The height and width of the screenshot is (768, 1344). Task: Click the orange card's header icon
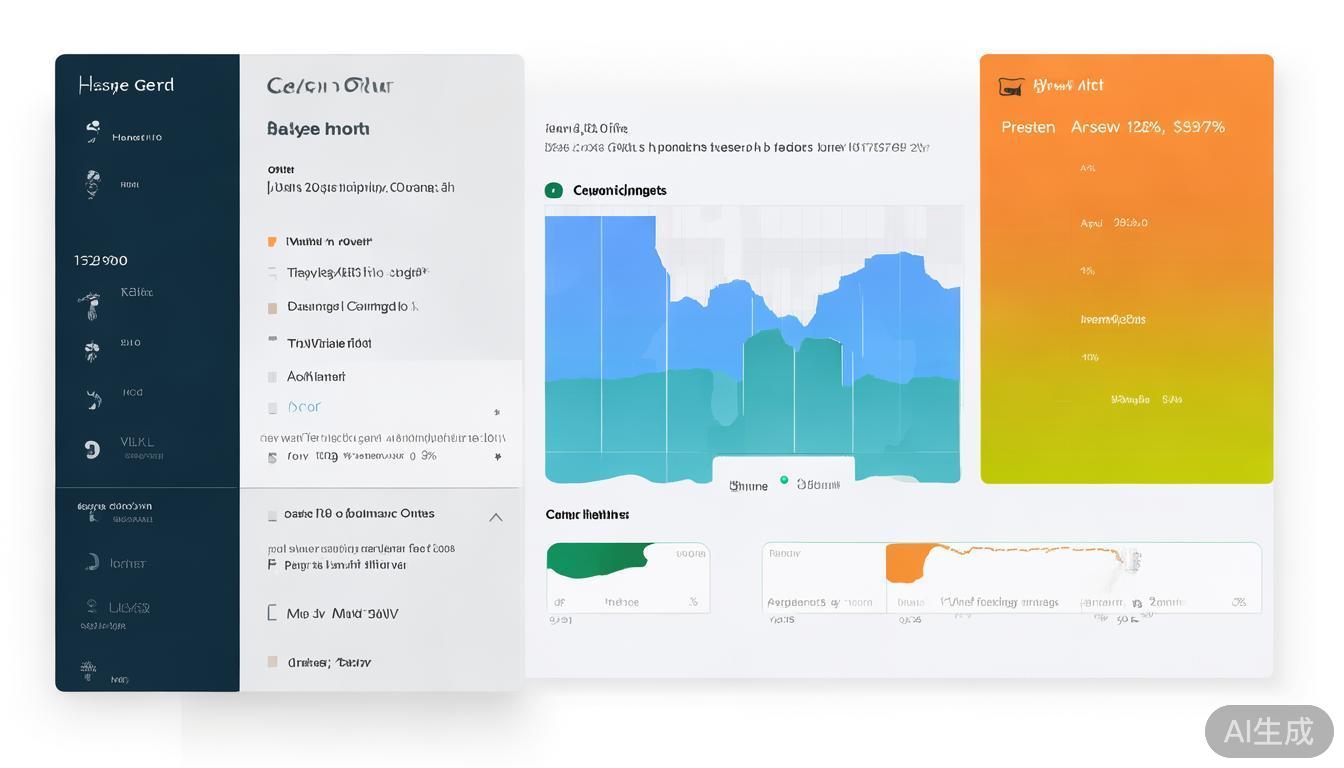click(1011, 87)
